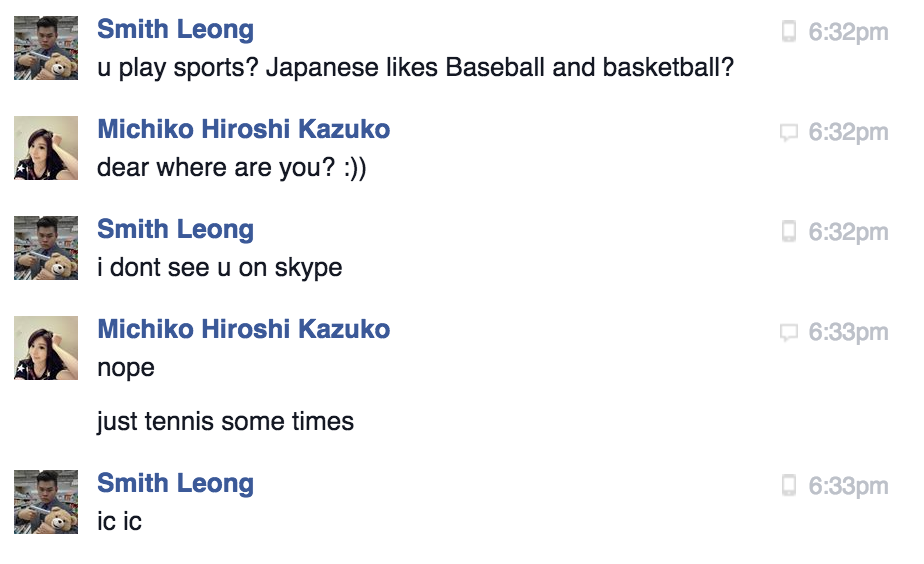The height and width of the screenshot is (564, 924).
Task: Click mobile icon beside "i dont see u on skype"
Action: pyautogui.click(x=788, y=232)
